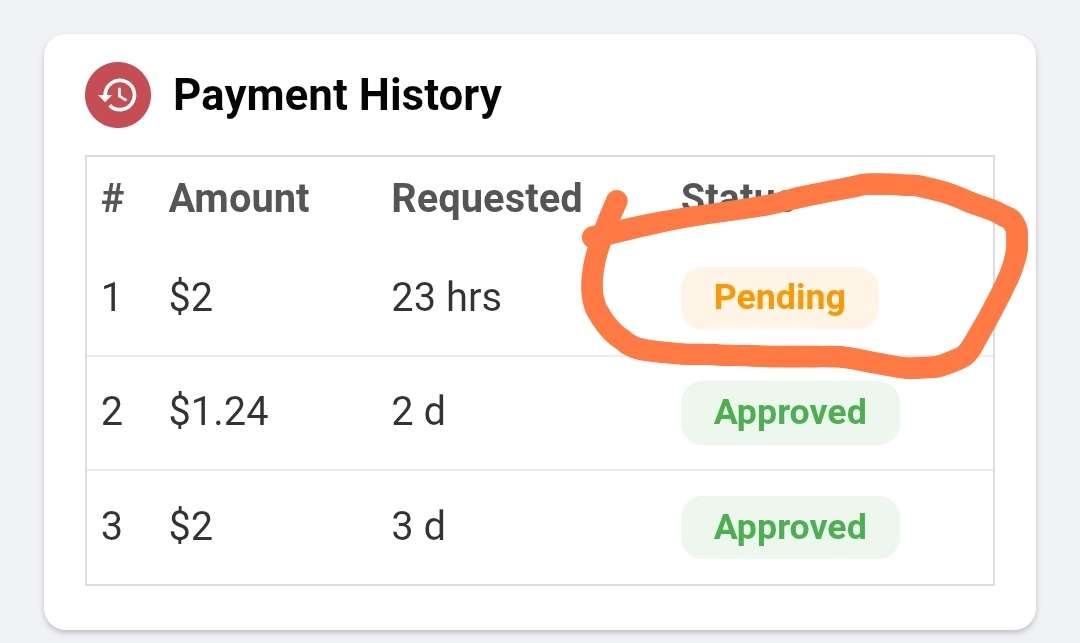Select the $2 amount in row 3
The height and width of the screenshot is (643, 1080).
coord(191,527)
